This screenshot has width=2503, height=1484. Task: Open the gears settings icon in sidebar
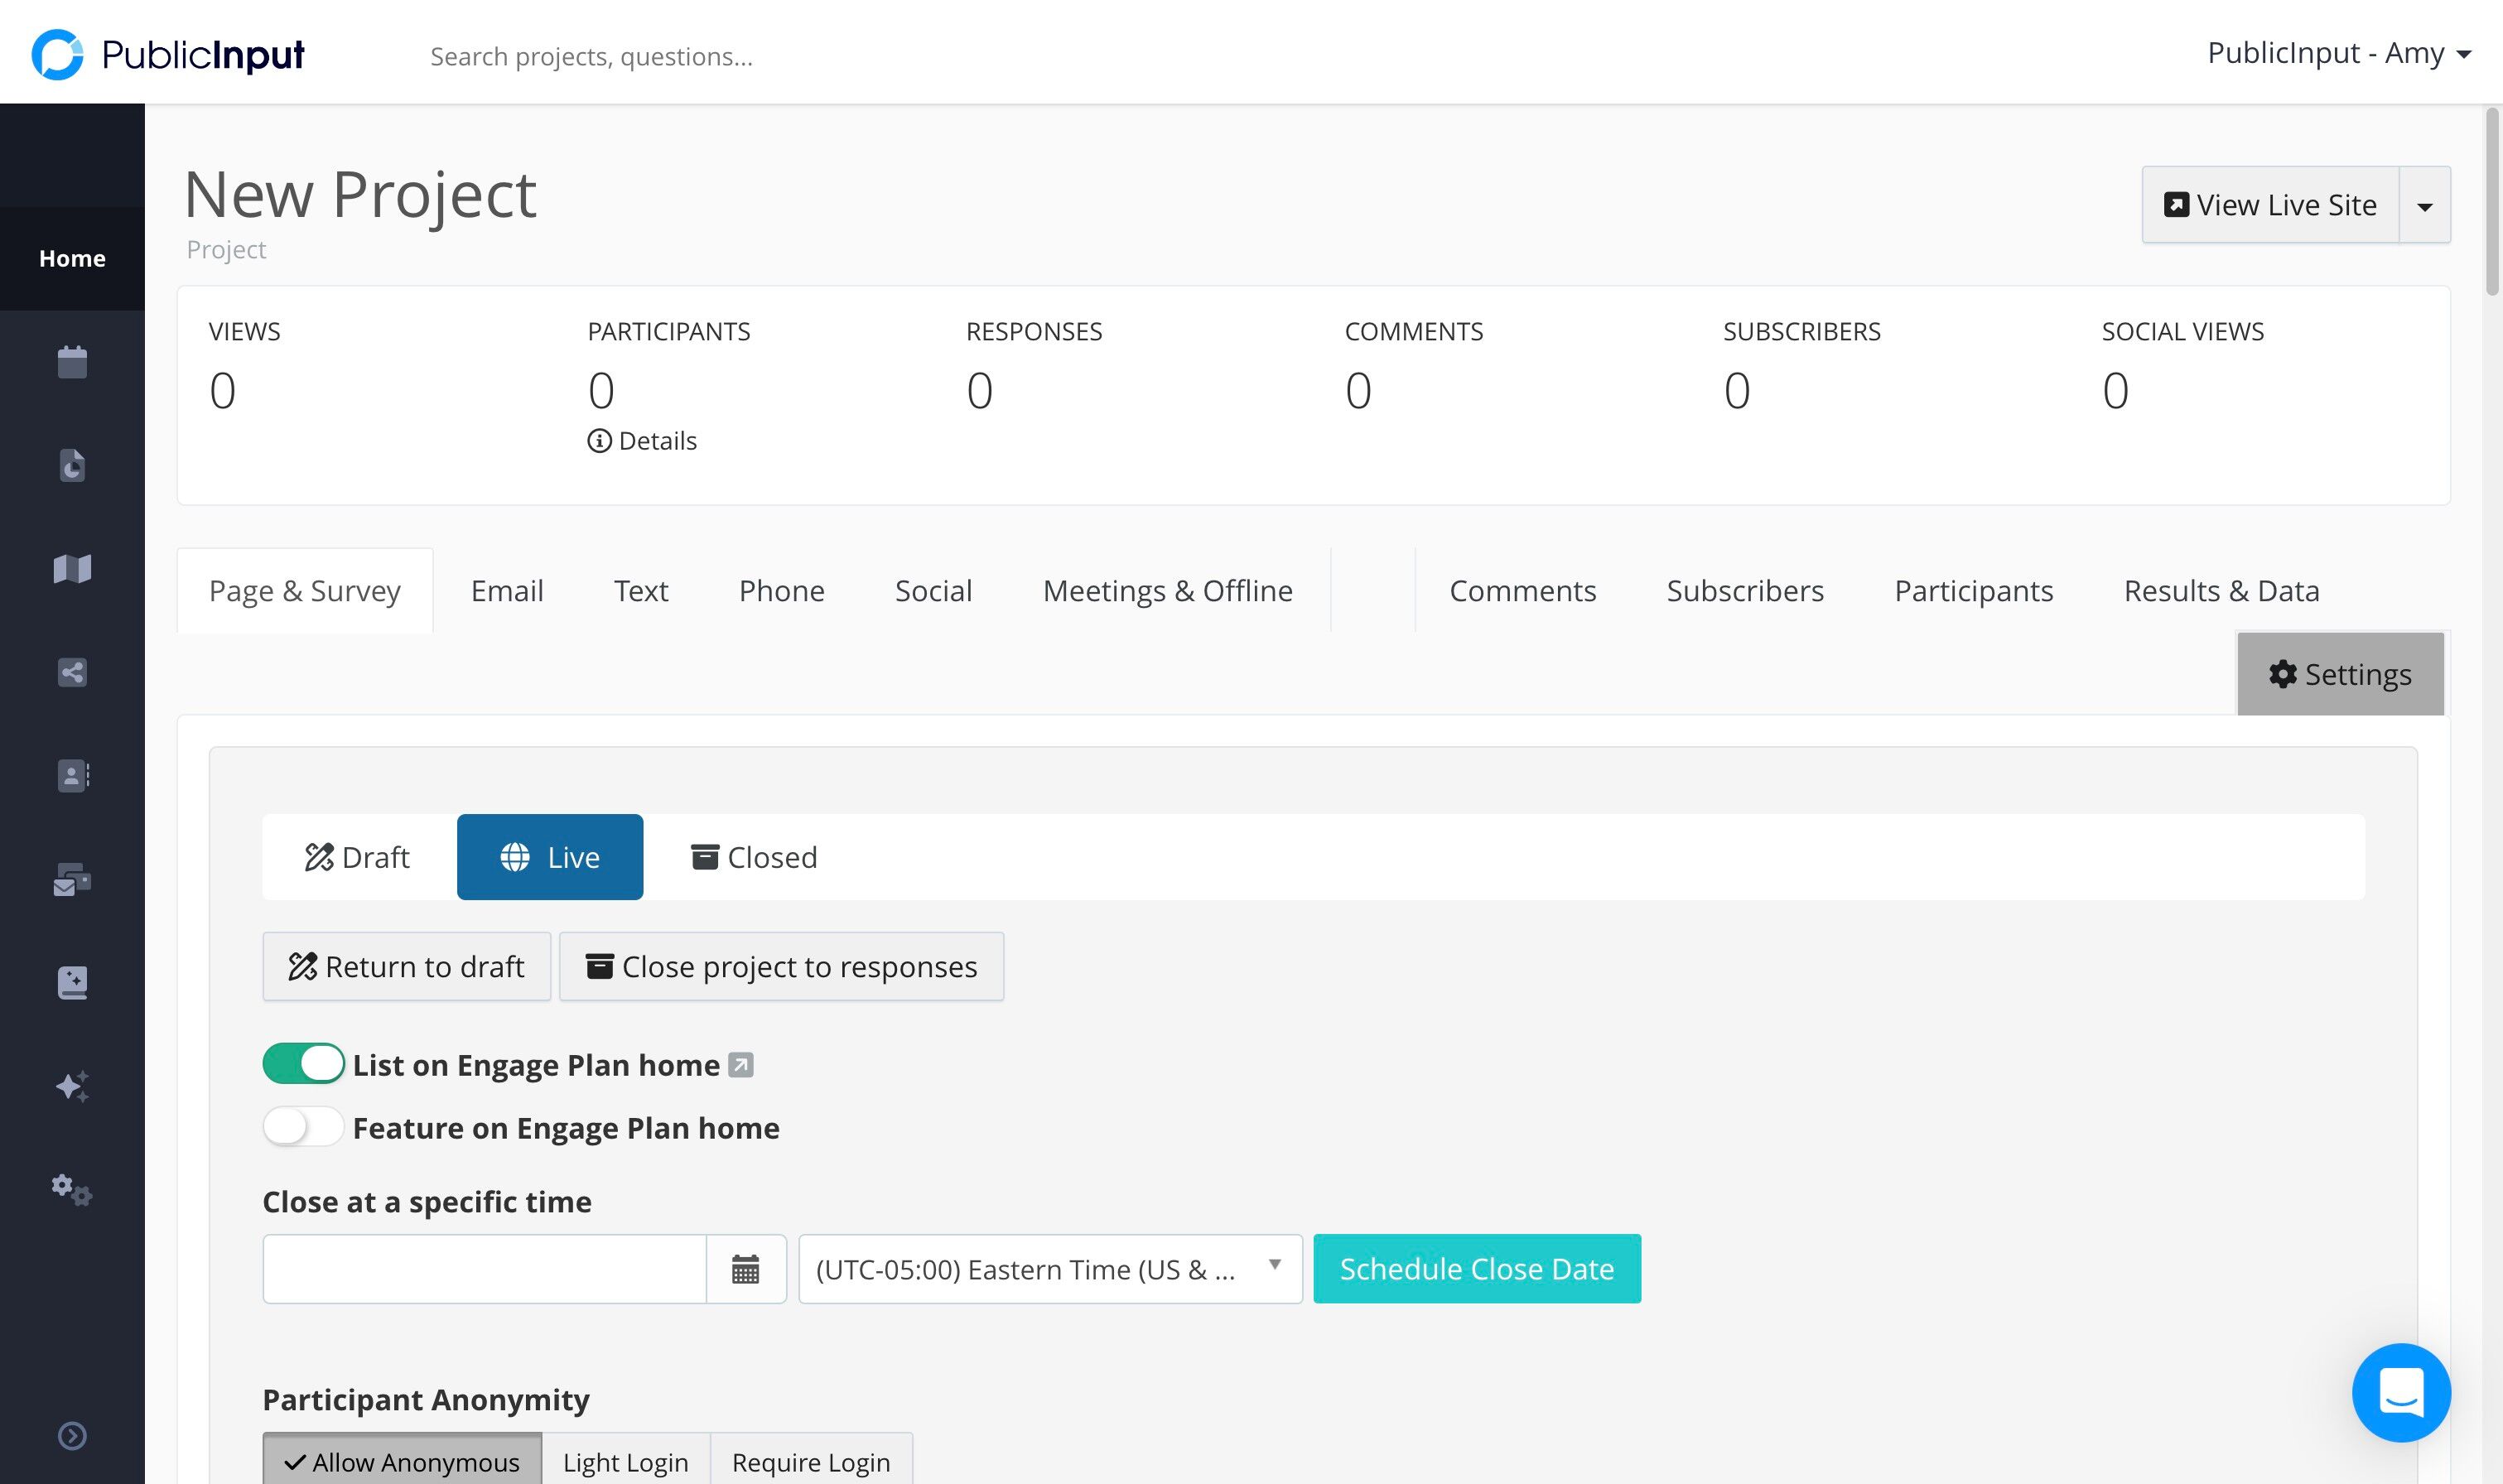[72, 1190]
